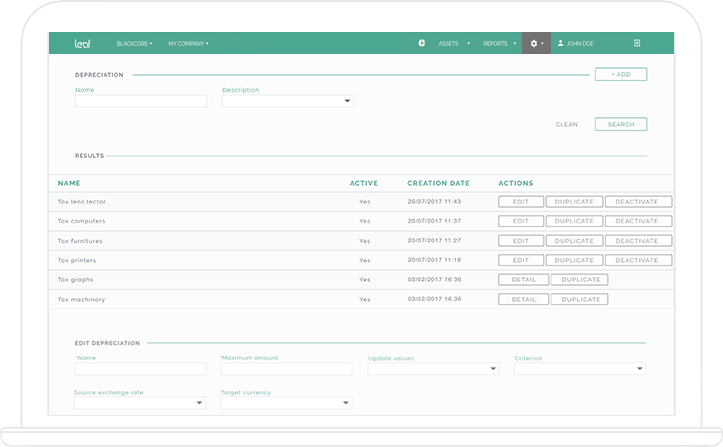Image resolution: width=723 pixels, height=447 pixels.
Task: Open the ASSETS menu
Action: [x=454, y=43]
